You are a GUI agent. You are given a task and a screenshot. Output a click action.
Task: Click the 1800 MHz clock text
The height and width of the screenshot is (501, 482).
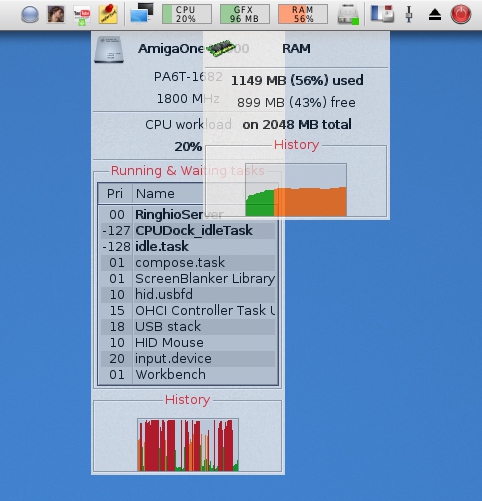tap(188, 99)
